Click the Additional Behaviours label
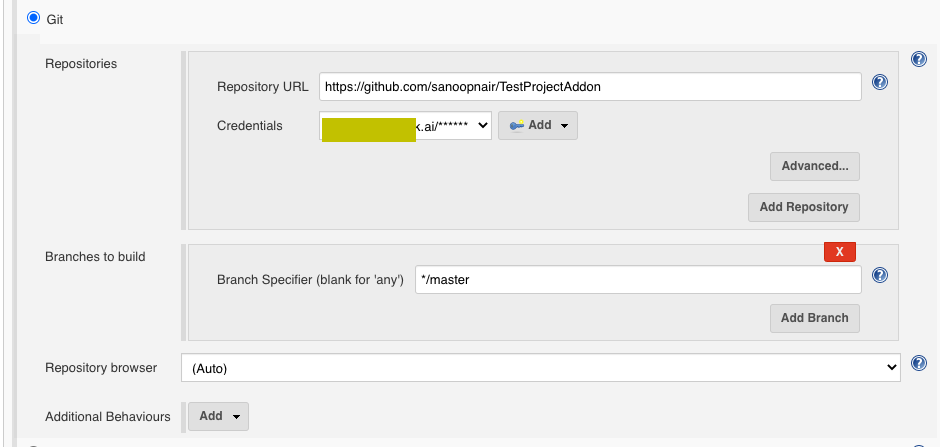The height and width of the screenshot is (447, 940). coord(108,417)
